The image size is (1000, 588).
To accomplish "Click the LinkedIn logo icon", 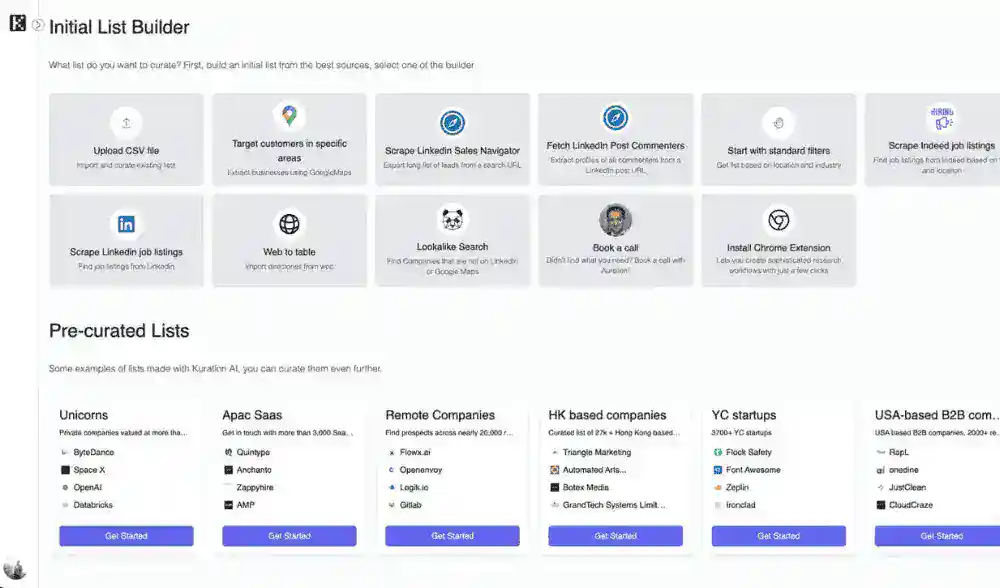I will pyautogui.click(x=126, y=224).
